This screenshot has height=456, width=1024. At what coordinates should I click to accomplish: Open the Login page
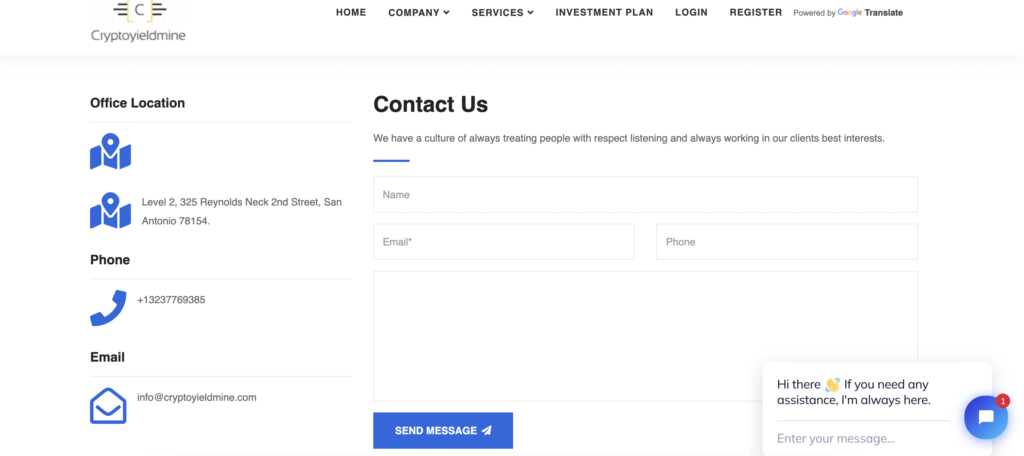point(692,12)
